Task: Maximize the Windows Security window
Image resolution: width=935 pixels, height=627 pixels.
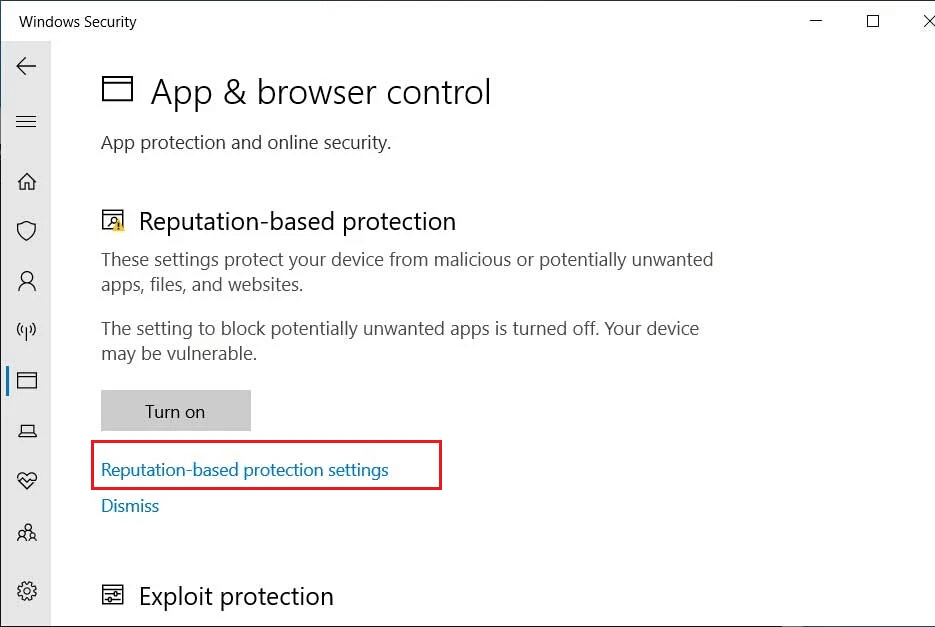Action: tap(873, 21)
